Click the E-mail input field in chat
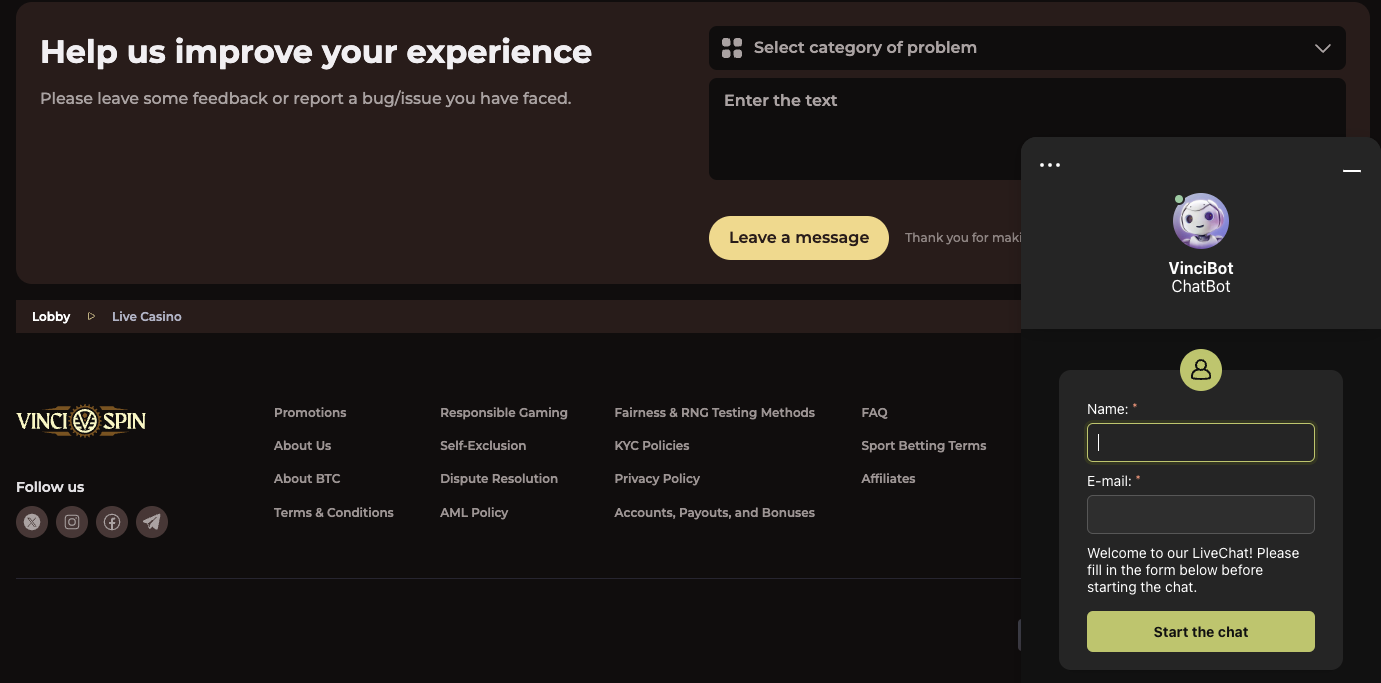 click(1200, 515)
